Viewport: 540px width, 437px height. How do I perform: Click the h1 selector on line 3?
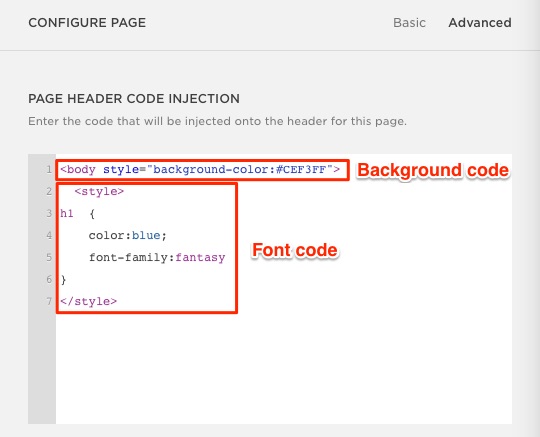pos(67,214)
